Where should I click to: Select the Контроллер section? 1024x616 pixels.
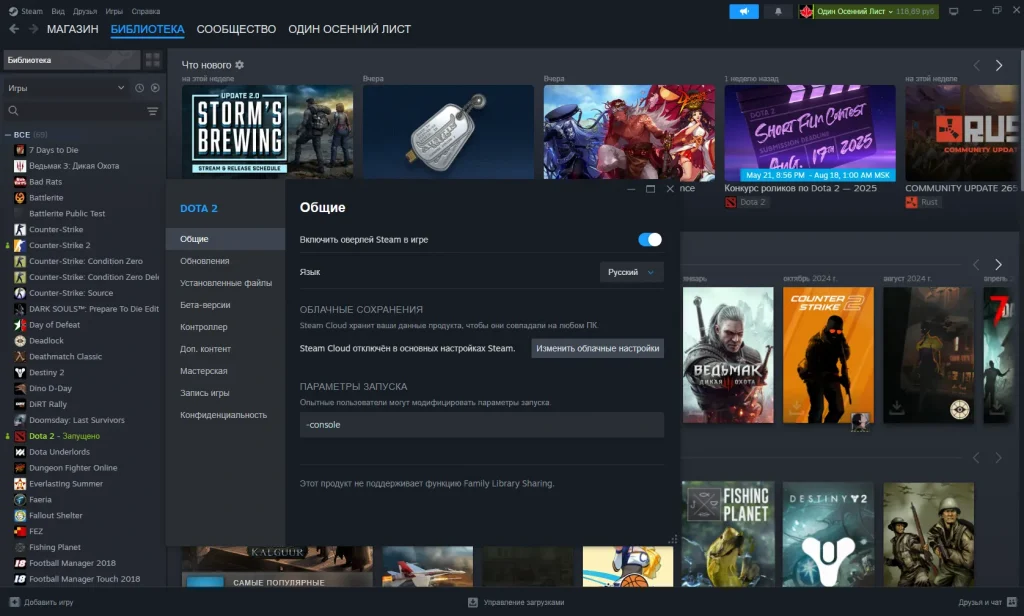pyautogui.click(x=225, y=327)
